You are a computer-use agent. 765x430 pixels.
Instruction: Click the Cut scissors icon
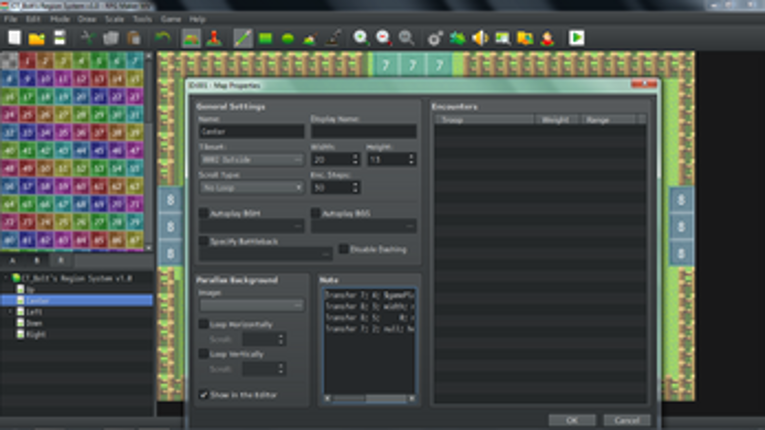tap(88, 38)
